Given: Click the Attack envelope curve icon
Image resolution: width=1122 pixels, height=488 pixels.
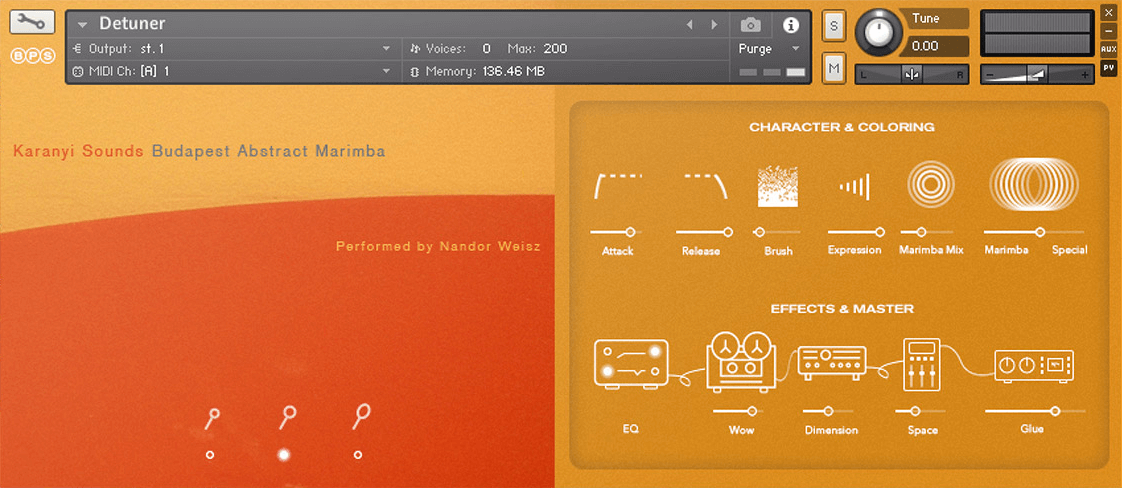Looking at the screenshot, I should pyautogui.click(x=618, y=186).
